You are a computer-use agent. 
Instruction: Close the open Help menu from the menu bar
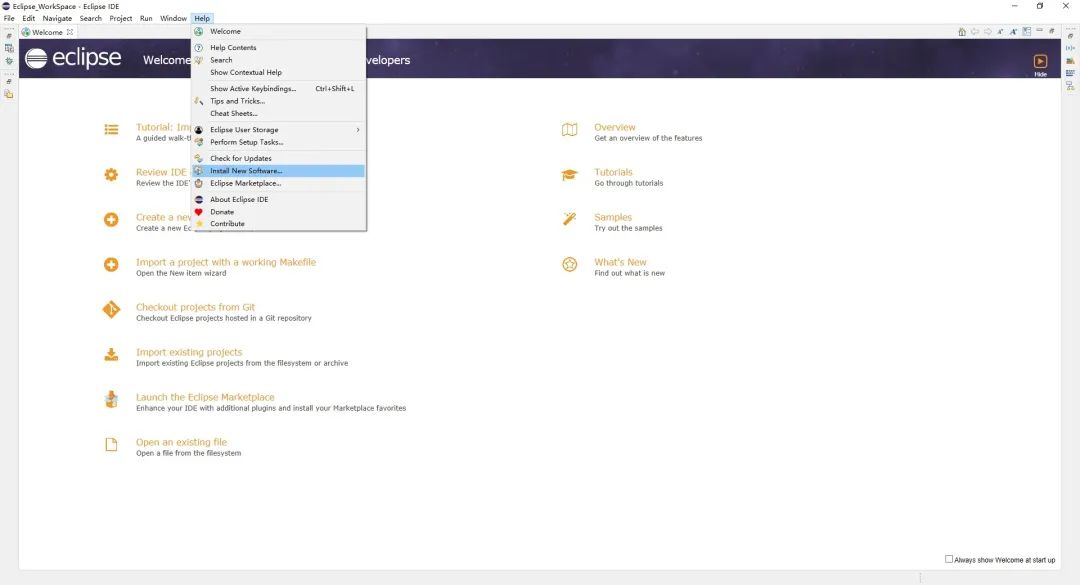click(x=202, y=19)
